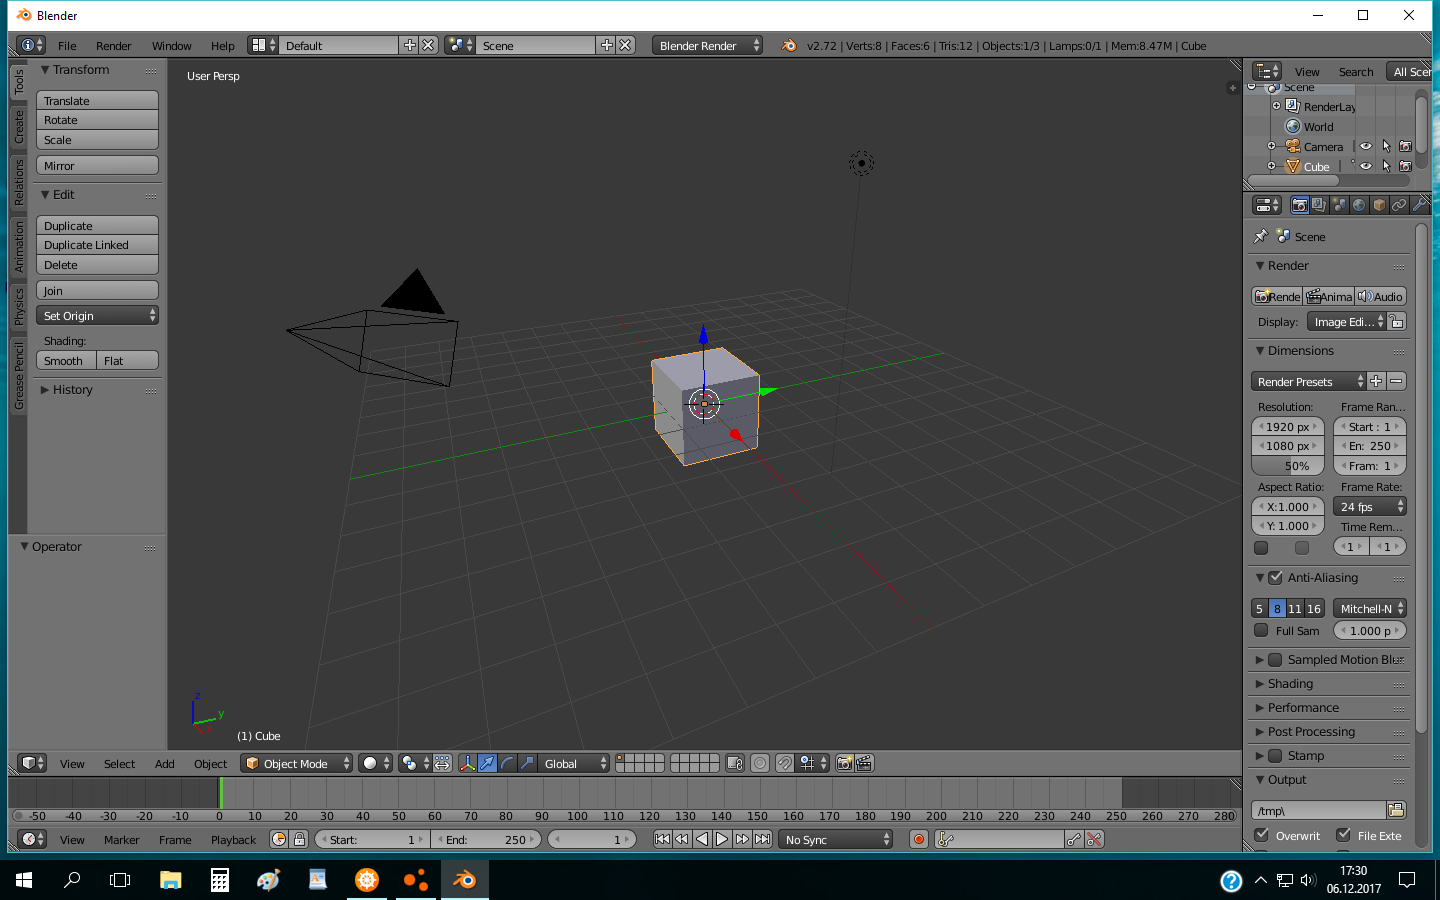This screenshot has height=900, width=1440.
Task: Expand the Camera node in outliner
Action: click(x=1271, y=146)
